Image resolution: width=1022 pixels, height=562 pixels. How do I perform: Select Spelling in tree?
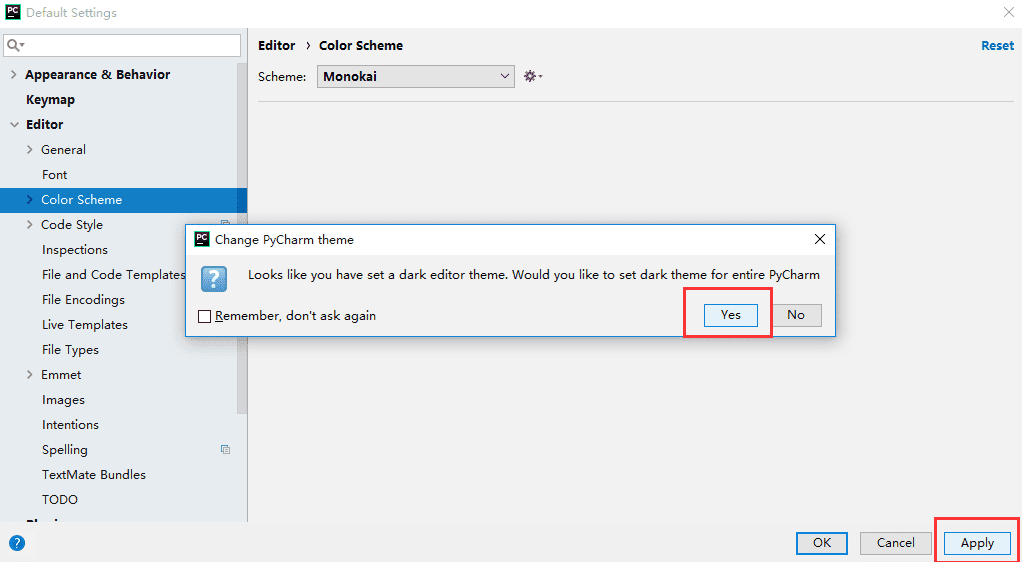[65, 450]
